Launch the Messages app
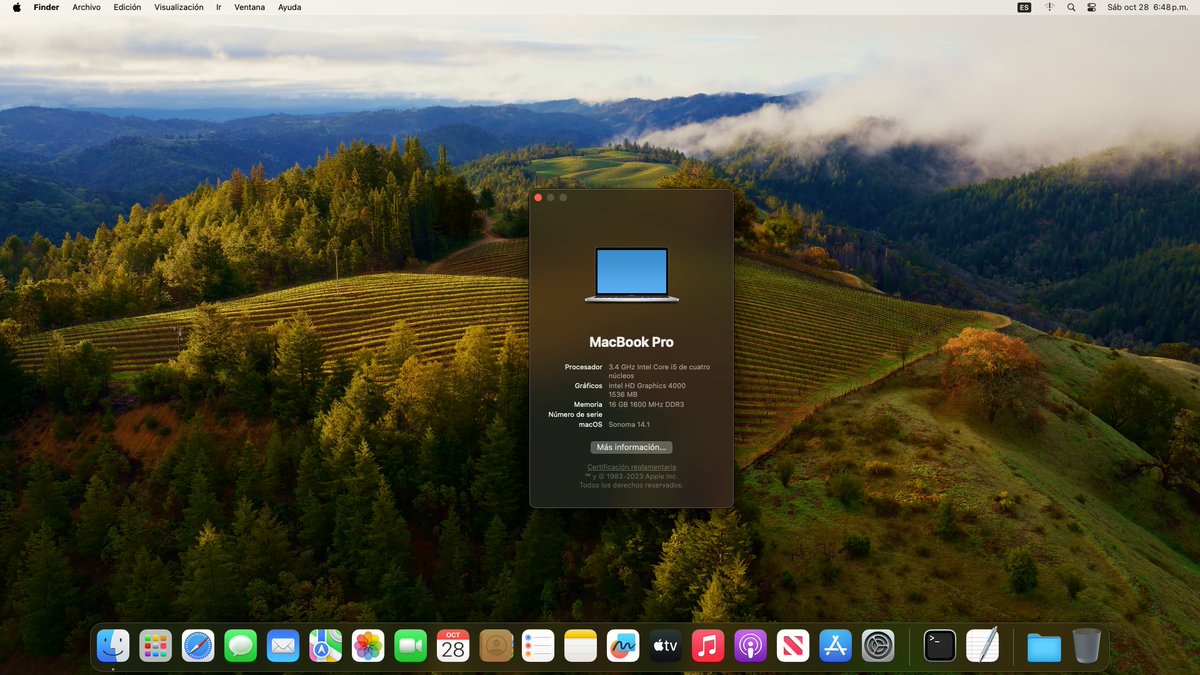The width and height of the screenshot is (1200, 675). pyautogui.click(x=240, y=645)
